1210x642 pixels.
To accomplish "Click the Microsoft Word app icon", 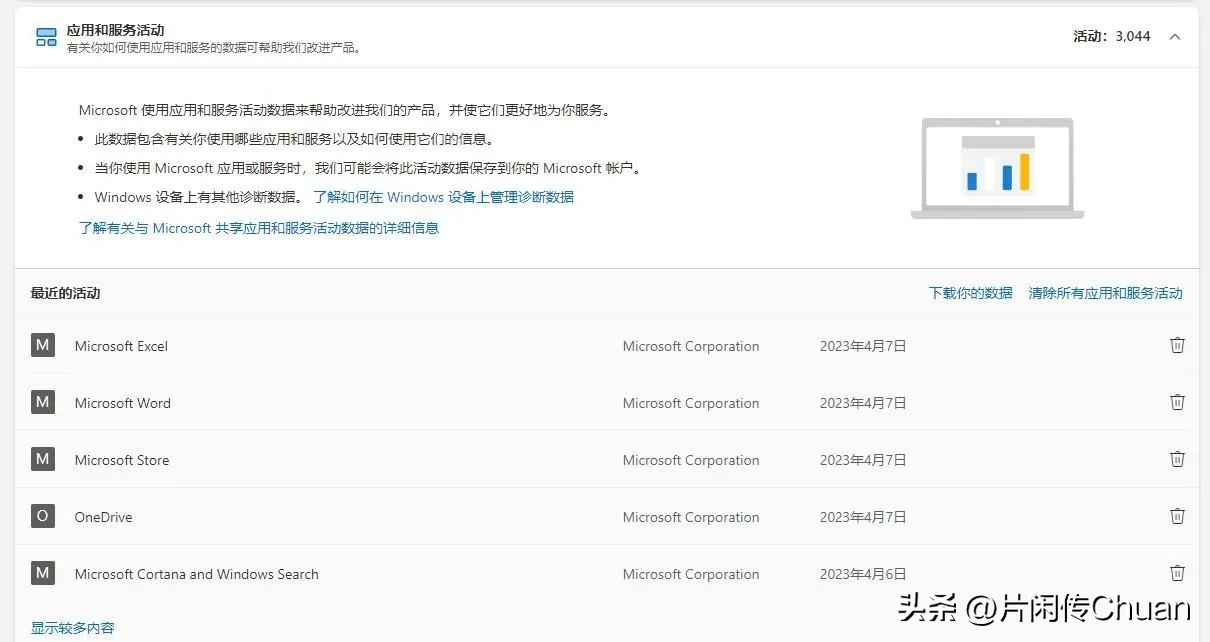I will (x=42, y=402).
